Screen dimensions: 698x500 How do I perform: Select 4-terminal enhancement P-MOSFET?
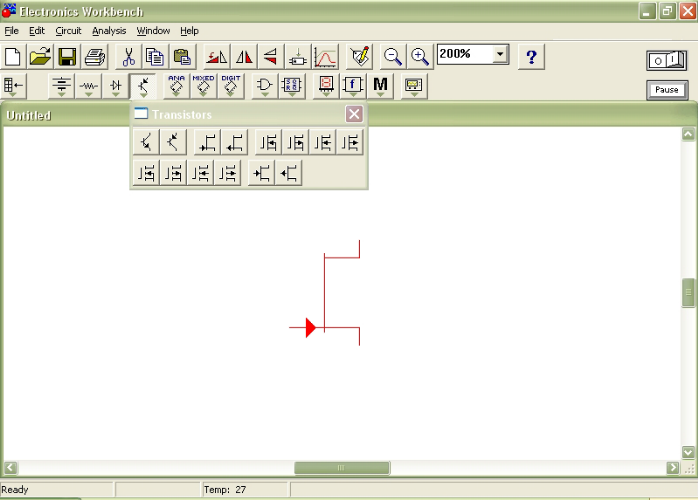[227, 173]
